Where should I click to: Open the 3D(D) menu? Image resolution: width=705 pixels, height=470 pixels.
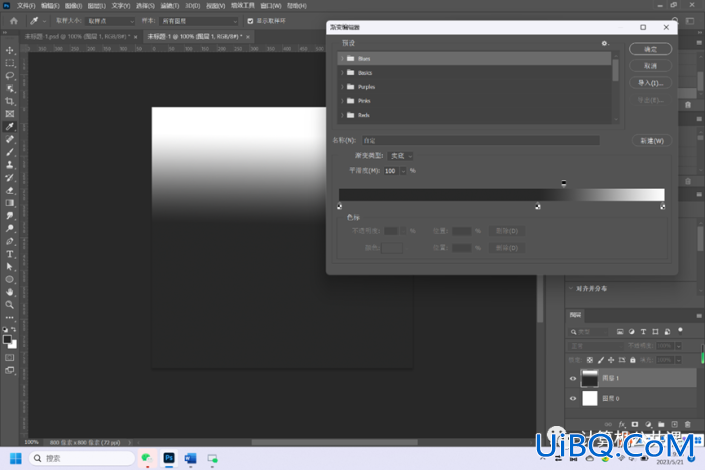(192, 6)
